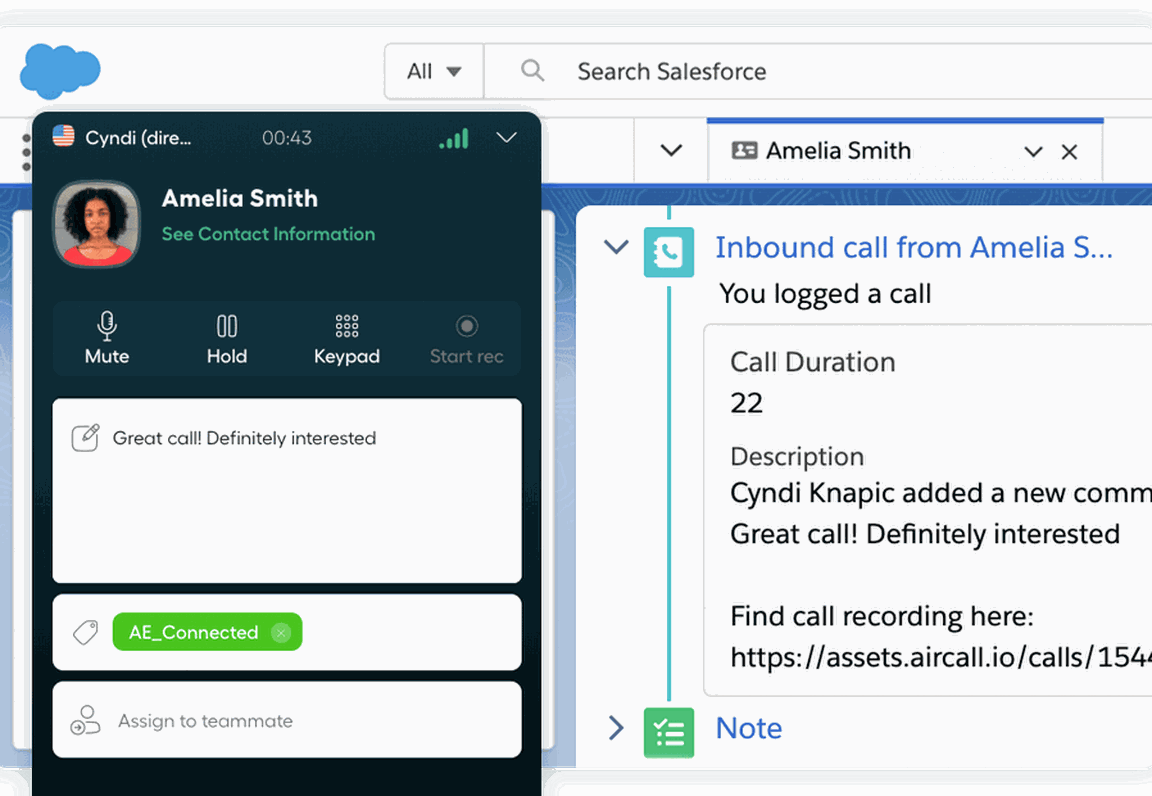Expand the Note activity entry
The width and height of the screenshot is (1152, 796).
pos(616,728)
